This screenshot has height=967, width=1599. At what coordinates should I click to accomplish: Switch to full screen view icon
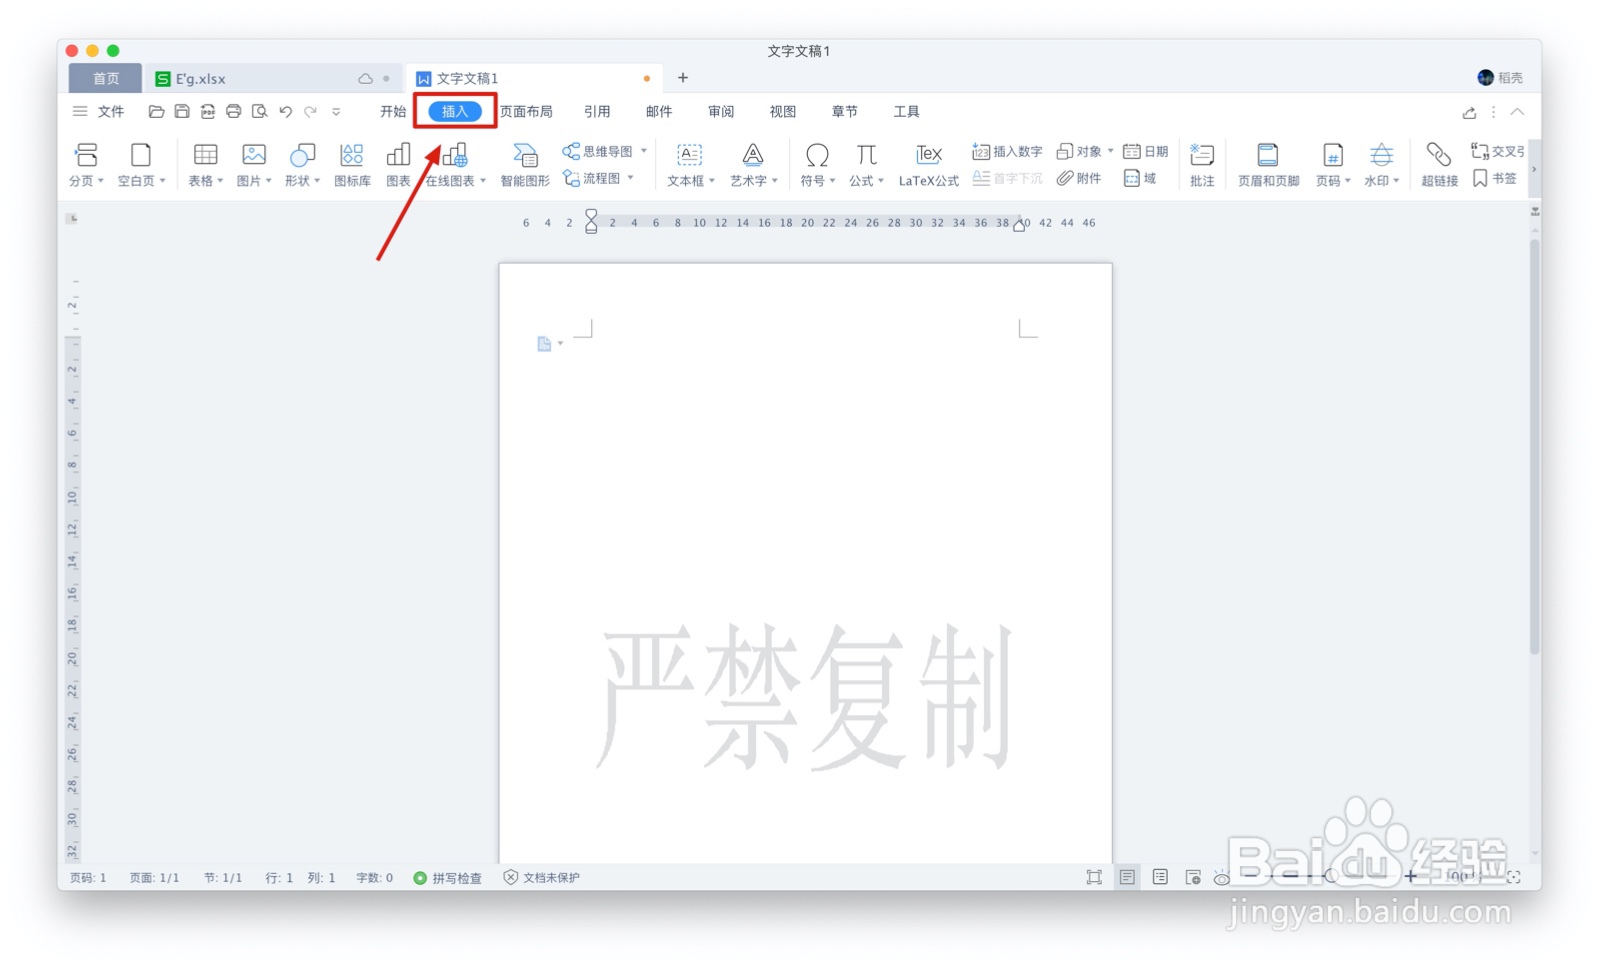tap(1094, 877)
